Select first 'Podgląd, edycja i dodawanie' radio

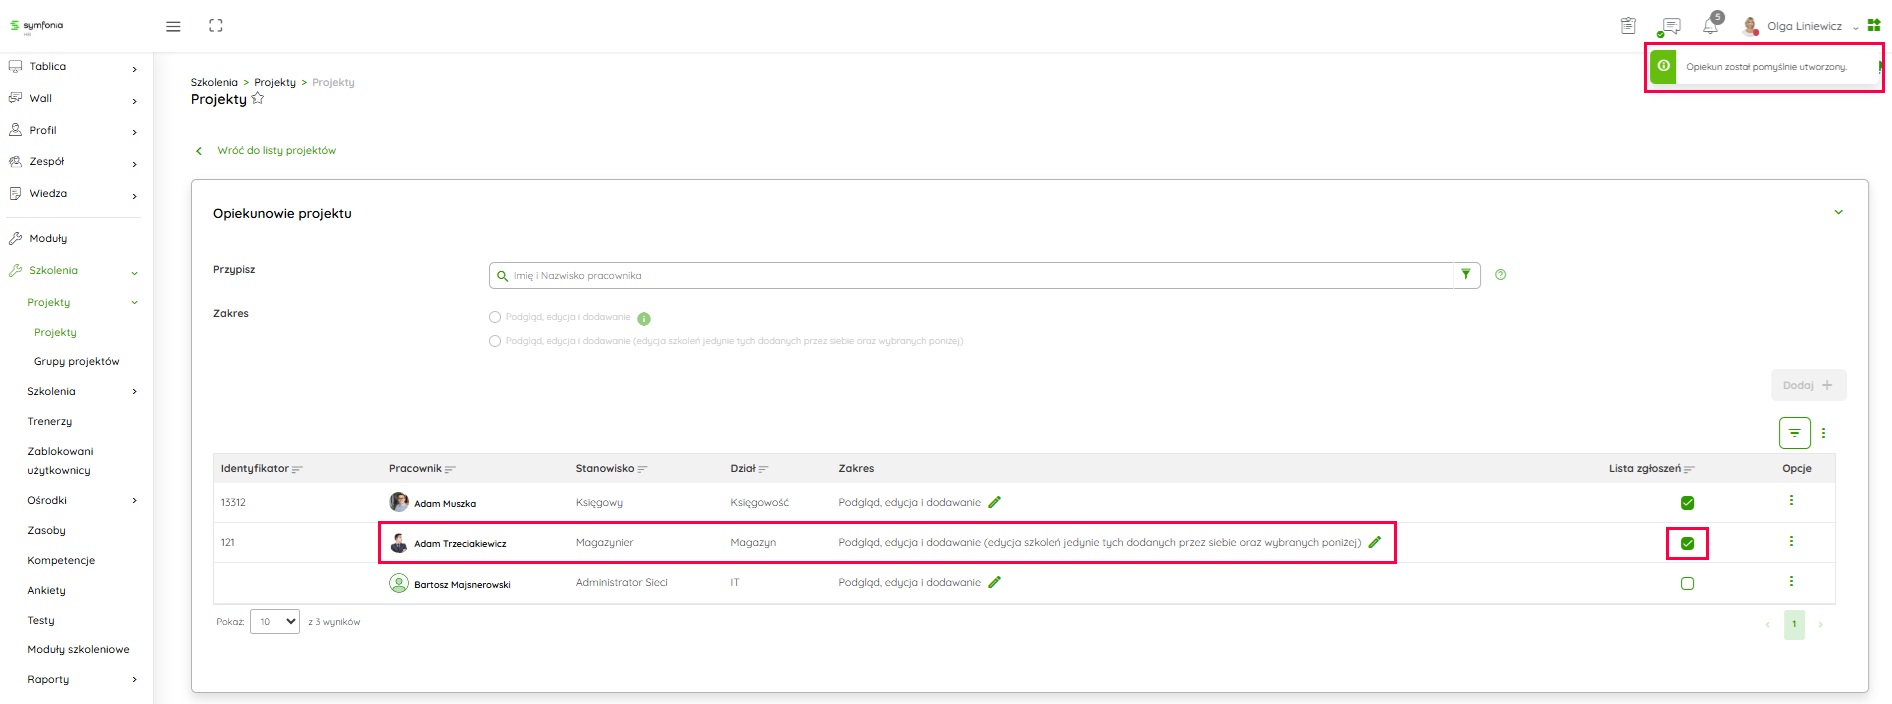coord(495,317)
